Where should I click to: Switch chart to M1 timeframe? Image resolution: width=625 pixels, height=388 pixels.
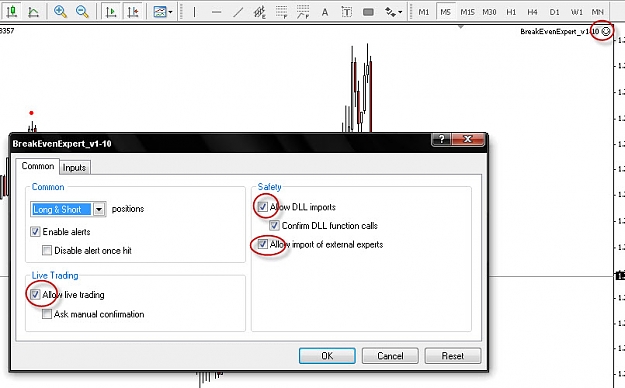point(424,12)
